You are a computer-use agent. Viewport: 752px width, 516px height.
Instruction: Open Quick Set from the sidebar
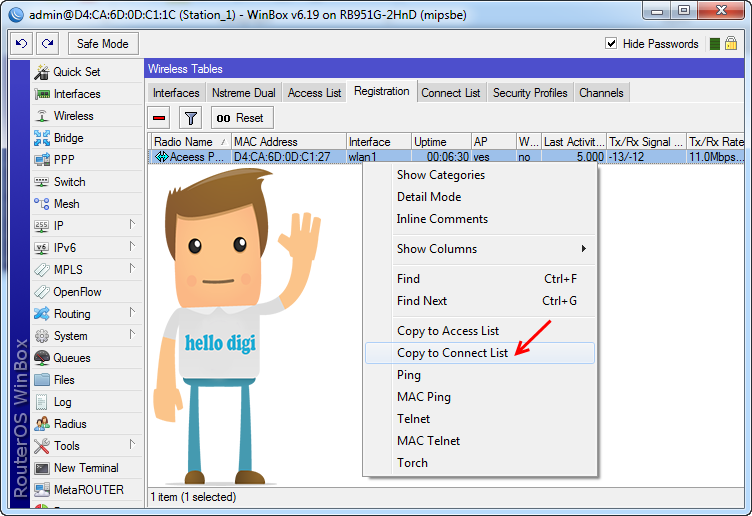click(88, 72)
